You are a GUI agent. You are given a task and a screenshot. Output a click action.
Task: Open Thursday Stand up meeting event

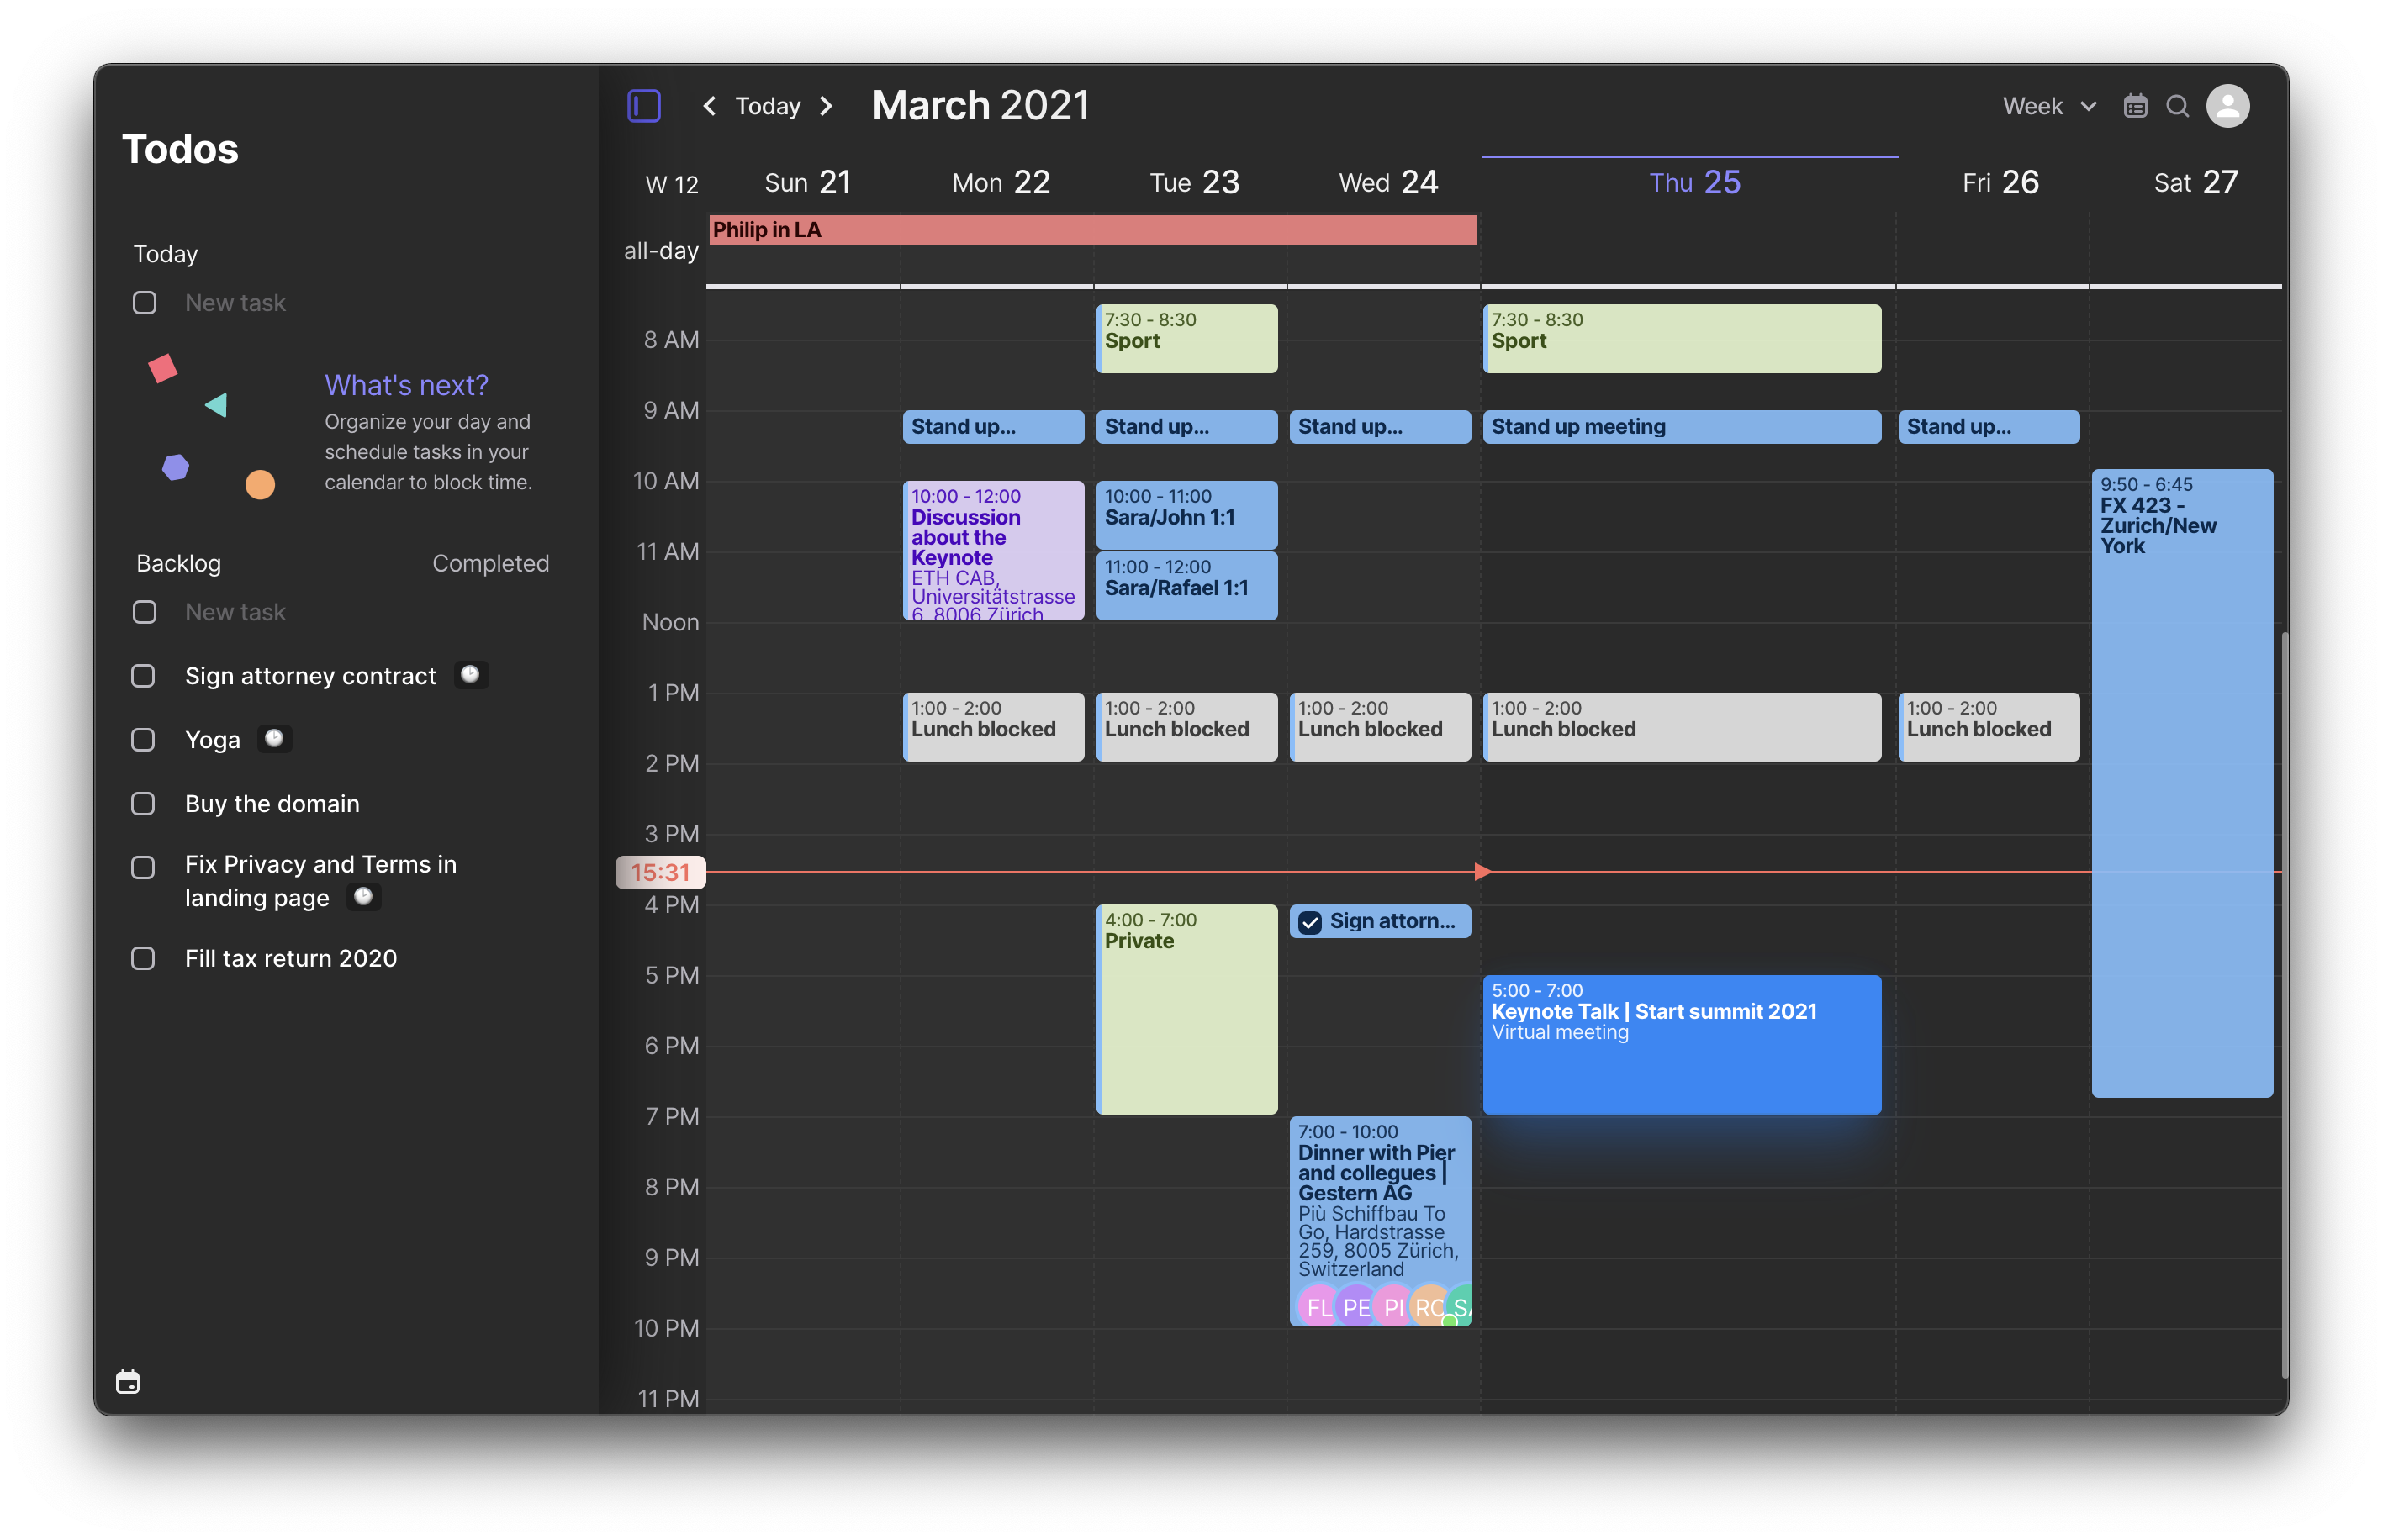tap(1681, 427)
